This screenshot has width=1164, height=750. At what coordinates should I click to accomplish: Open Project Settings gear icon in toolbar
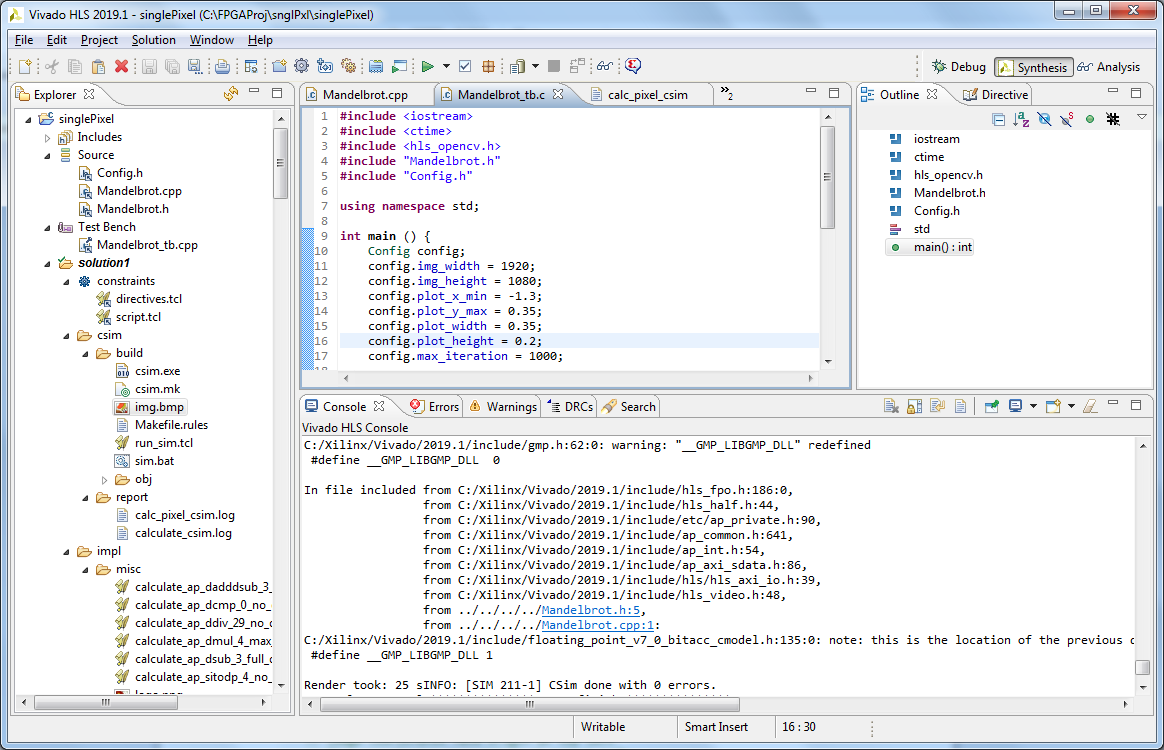tap(301, 67)
